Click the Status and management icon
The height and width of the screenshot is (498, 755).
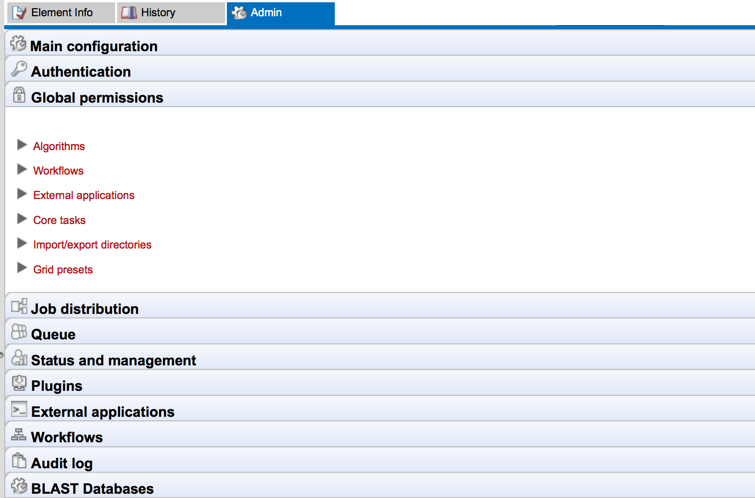pyautogui.click(x=19, y=357)
